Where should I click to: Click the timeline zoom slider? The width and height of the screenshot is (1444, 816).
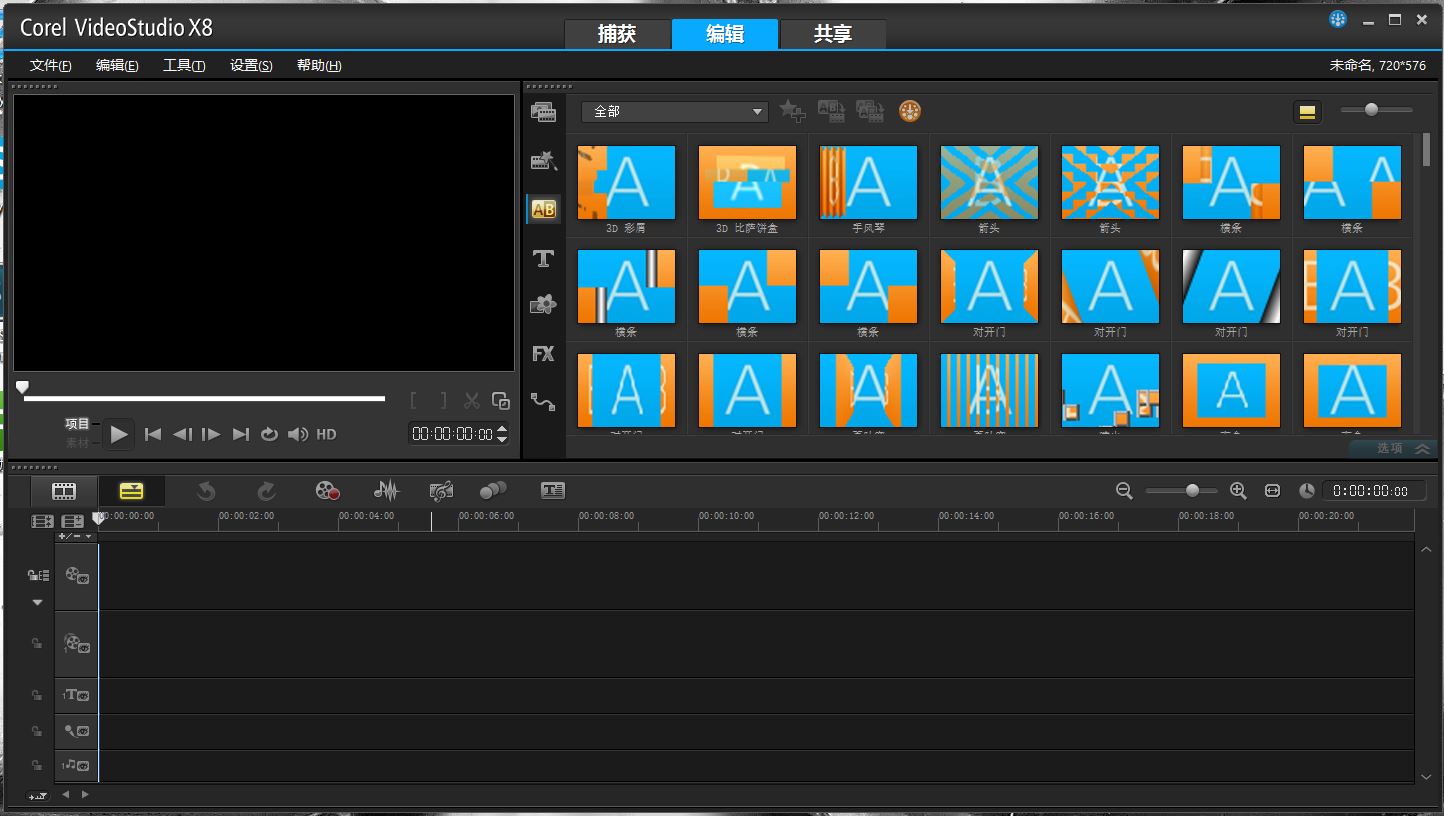click(1181, 491)
